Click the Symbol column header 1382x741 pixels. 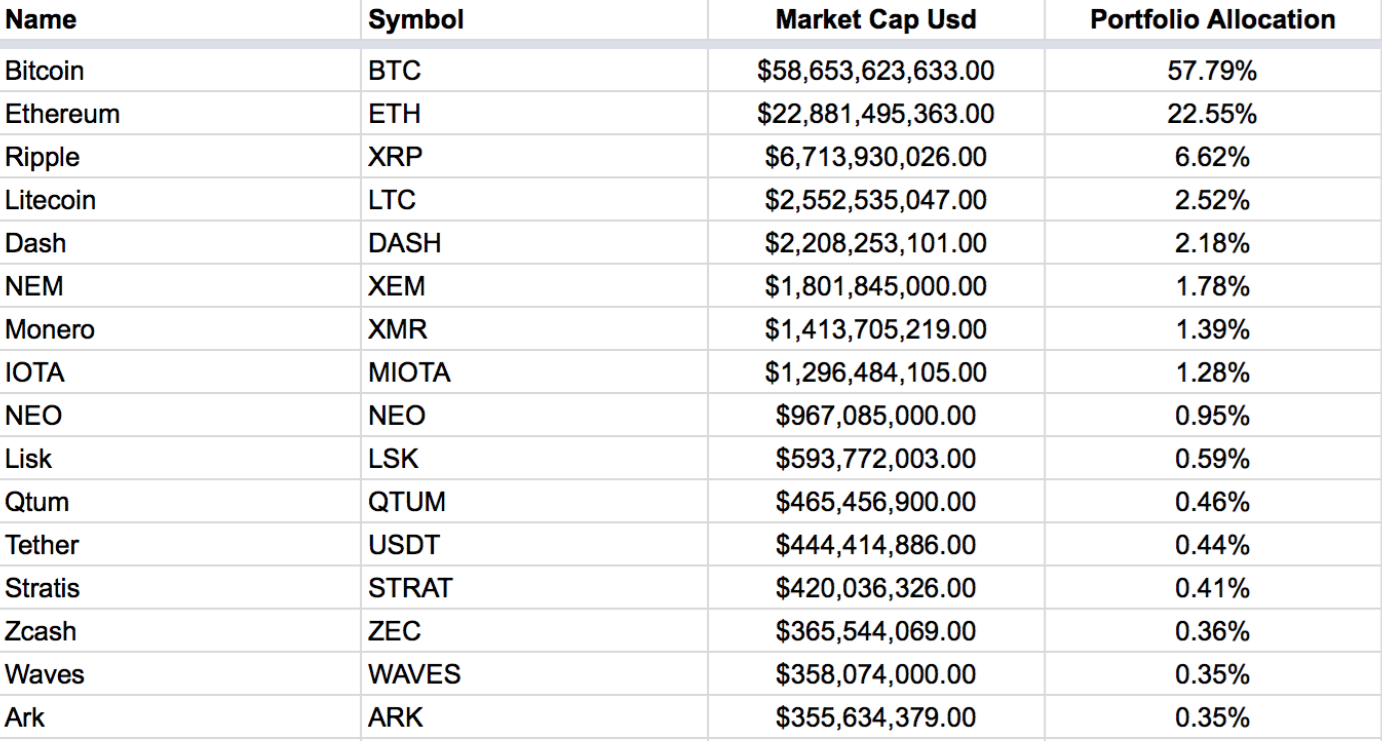click(x=416, y=20)
